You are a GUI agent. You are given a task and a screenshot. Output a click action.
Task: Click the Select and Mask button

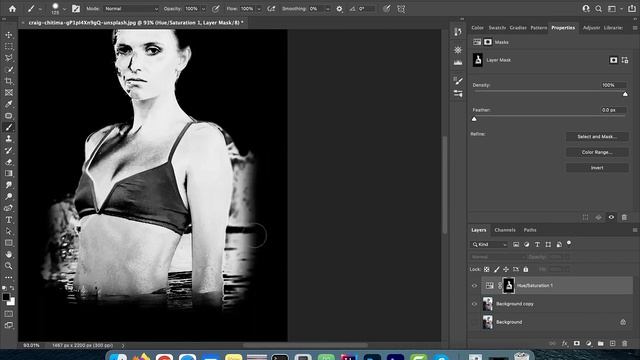pos(597,137)
